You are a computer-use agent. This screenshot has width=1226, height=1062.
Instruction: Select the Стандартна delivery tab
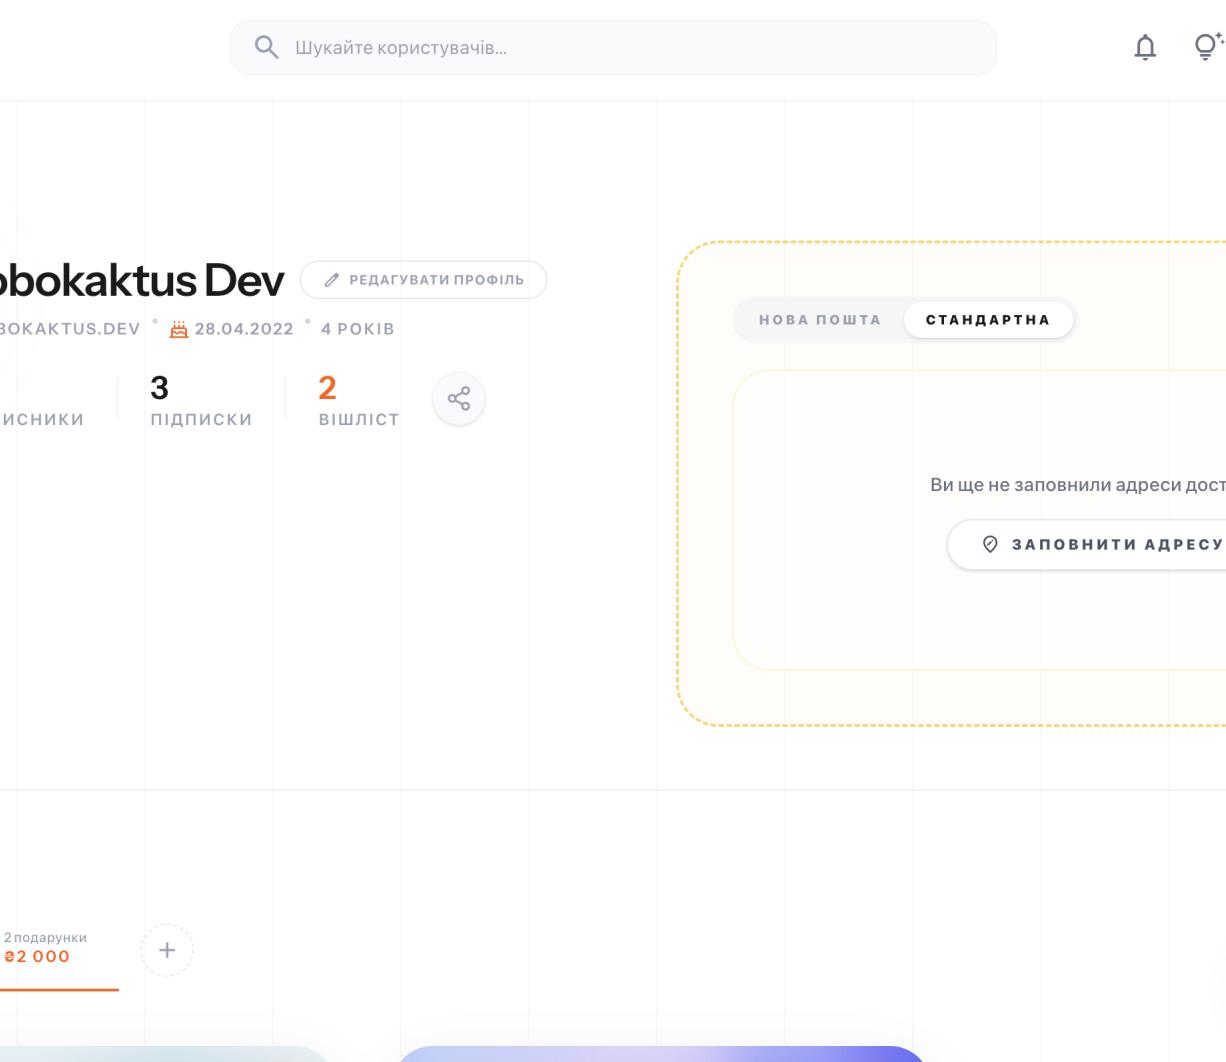(988, 320)
